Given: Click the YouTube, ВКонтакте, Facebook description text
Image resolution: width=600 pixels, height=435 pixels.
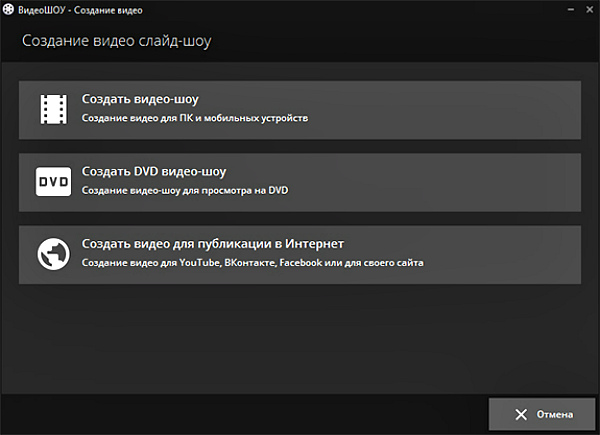Looking at the screenshot, I should tap(252, 263).
